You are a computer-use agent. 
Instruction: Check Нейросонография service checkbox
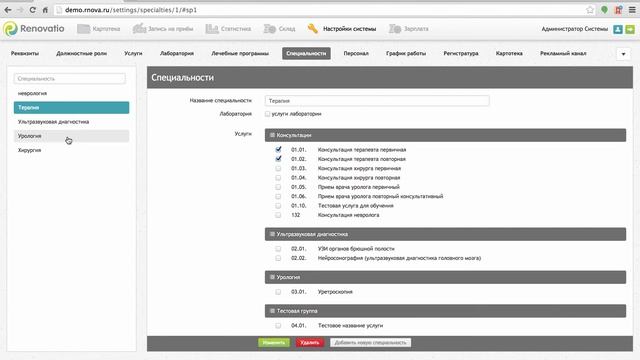pyautogui.click(x=278, y=258)
